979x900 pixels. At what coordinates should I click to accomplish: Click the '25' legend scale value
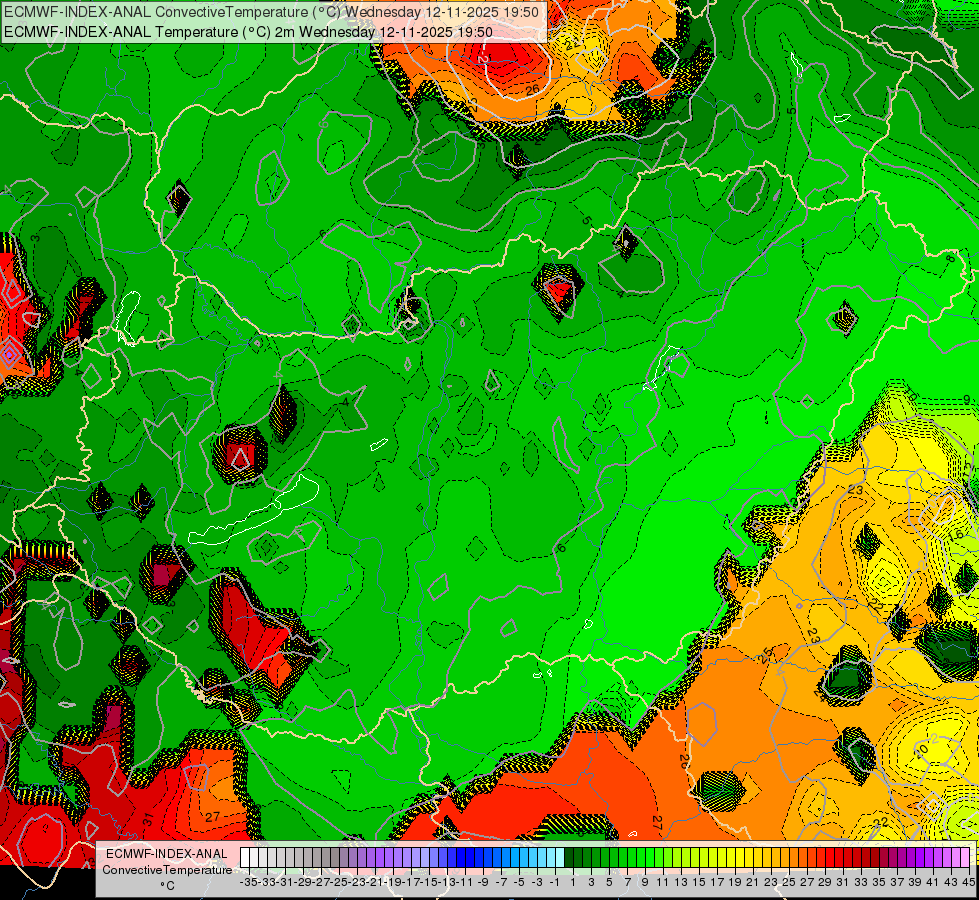[x=789, y=882]
